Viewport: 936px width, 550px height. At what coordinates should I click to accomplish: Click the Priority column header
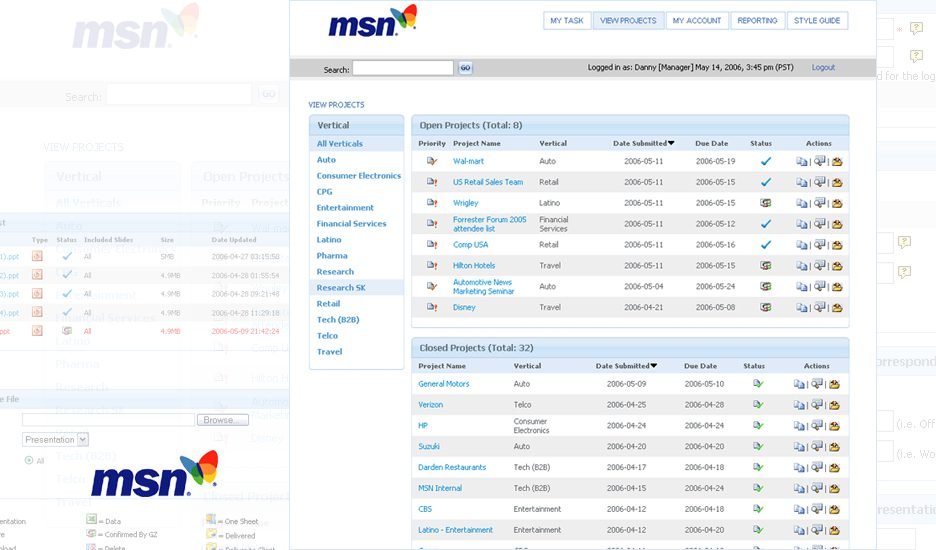[x=432, y=143]
